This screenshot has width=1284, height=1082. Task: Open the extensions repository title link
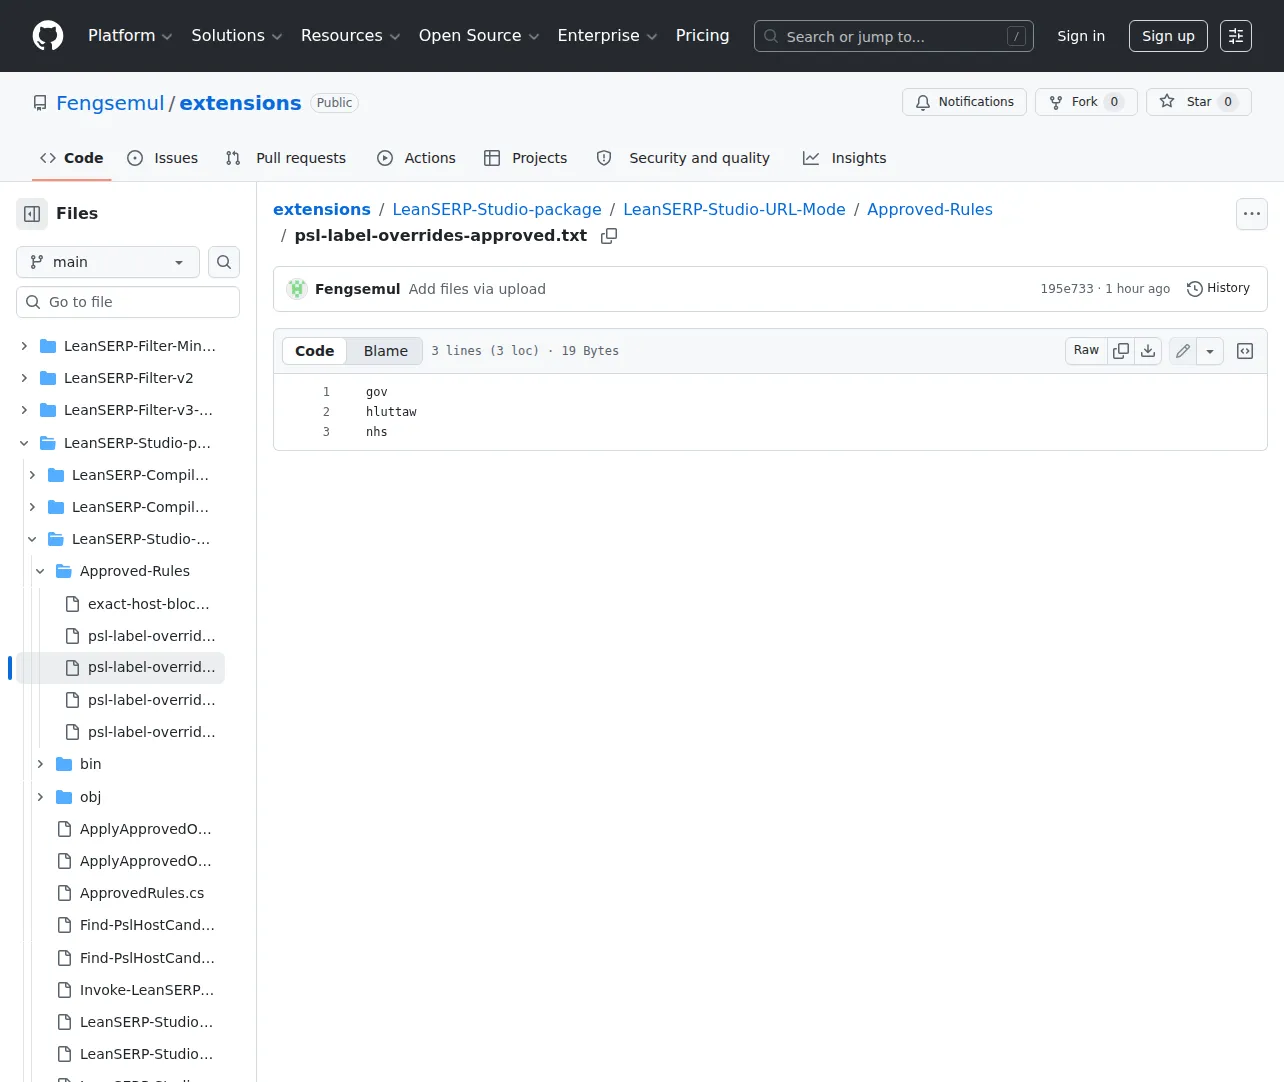click(240, 103)
